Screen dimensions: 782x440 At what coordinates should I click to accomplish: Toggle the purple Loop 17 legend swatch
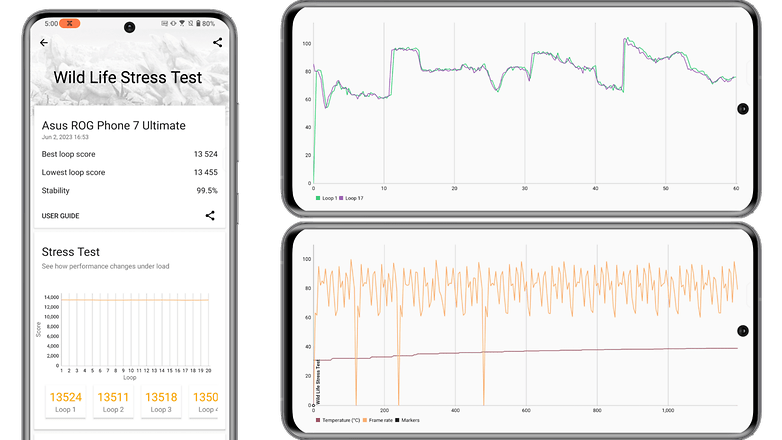click(x=341, y=198)
